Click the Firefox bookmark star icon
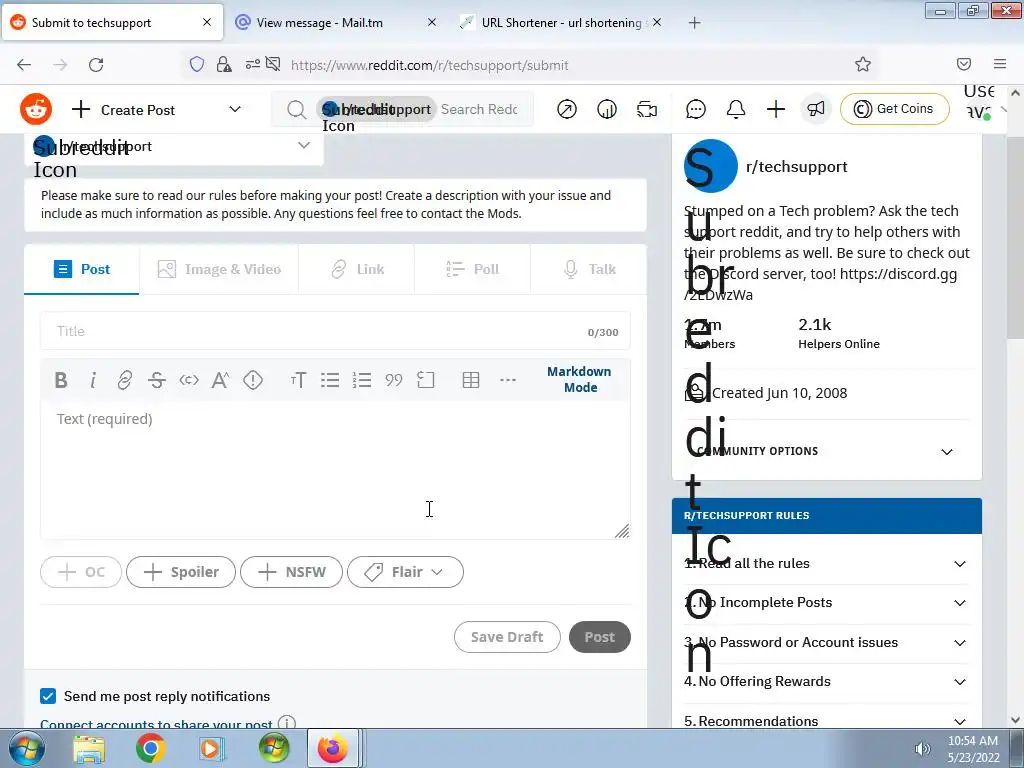 click(863, 65)
